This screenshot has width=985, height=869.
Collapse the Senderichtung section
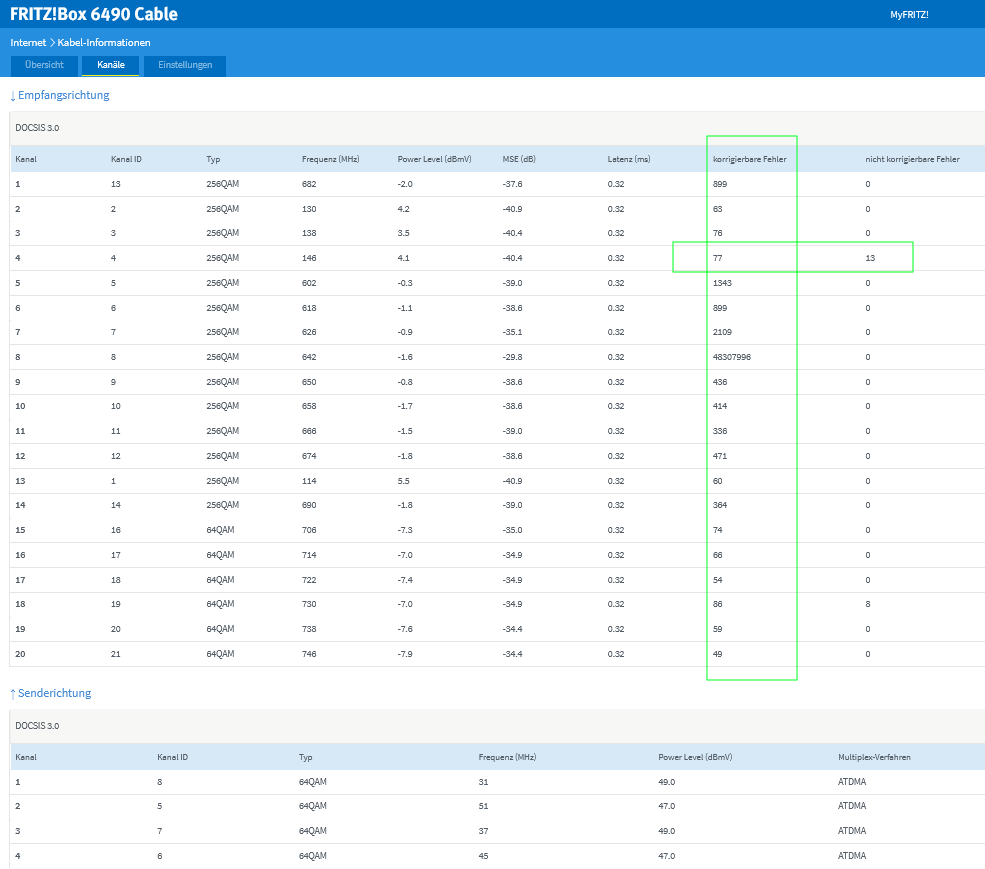point(51,693)
